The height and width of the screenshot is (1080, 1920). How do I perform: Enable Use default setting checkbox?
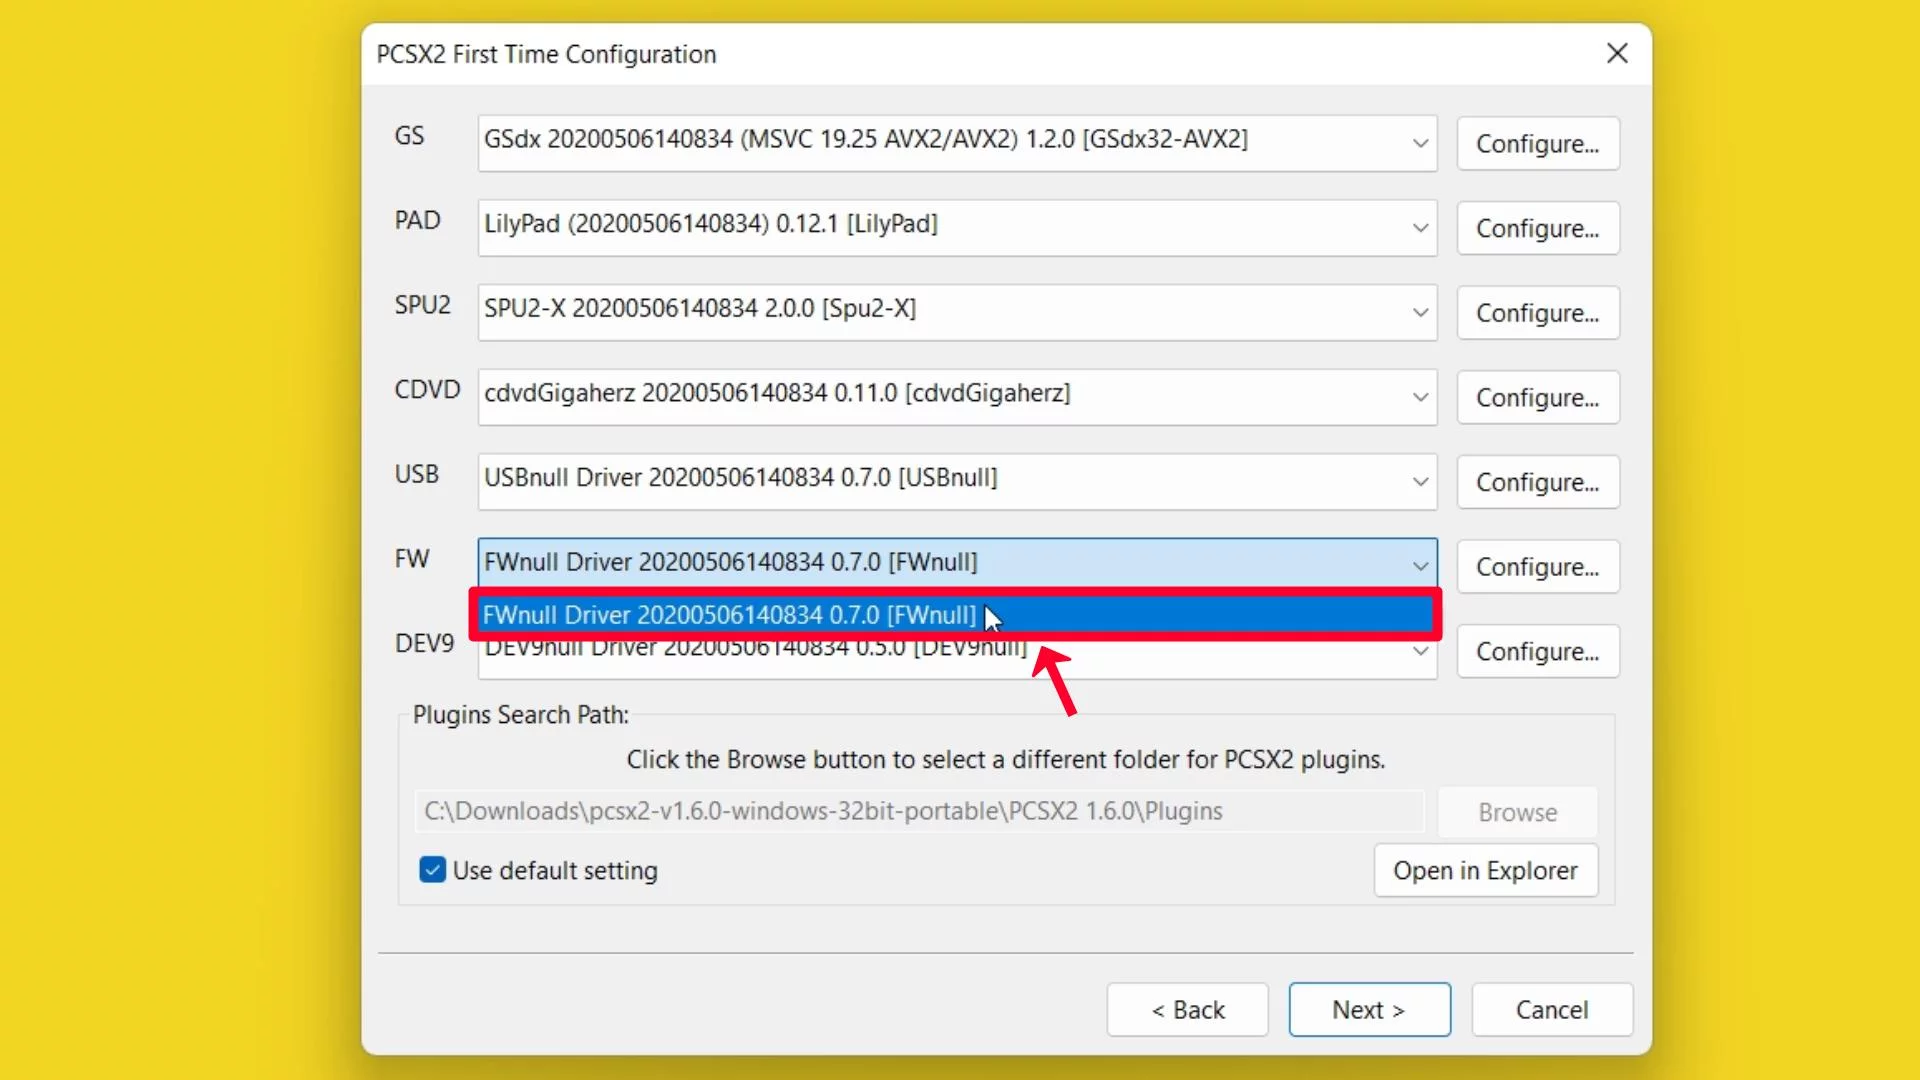point(433,869)
